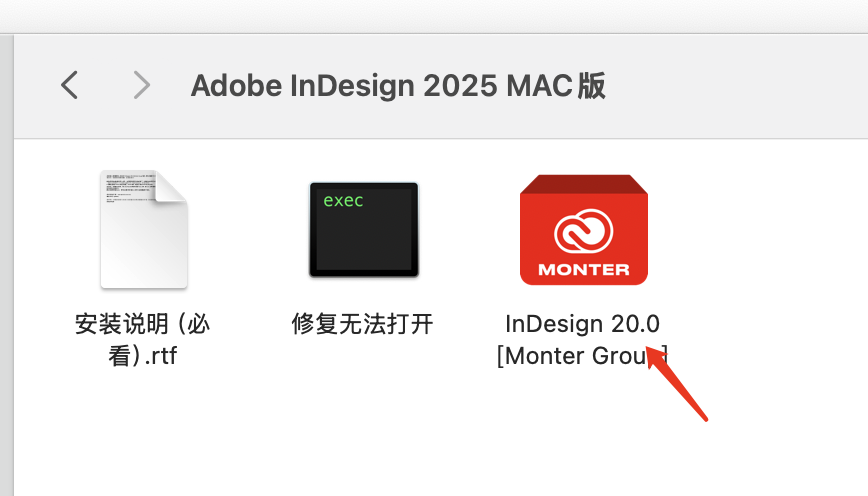This screenshot has width=868, height=496.
Task: Click the 修复无法打开 file name label
Action: tap(363, 324)
